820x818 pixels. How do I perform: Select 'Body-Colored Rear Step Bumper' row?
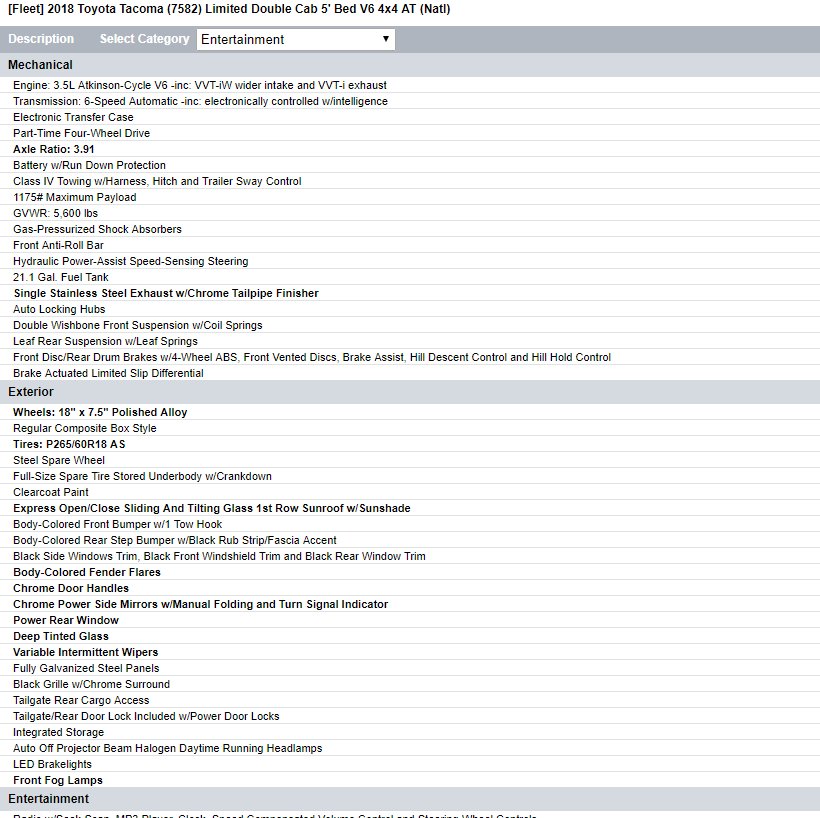click(410, 540)
